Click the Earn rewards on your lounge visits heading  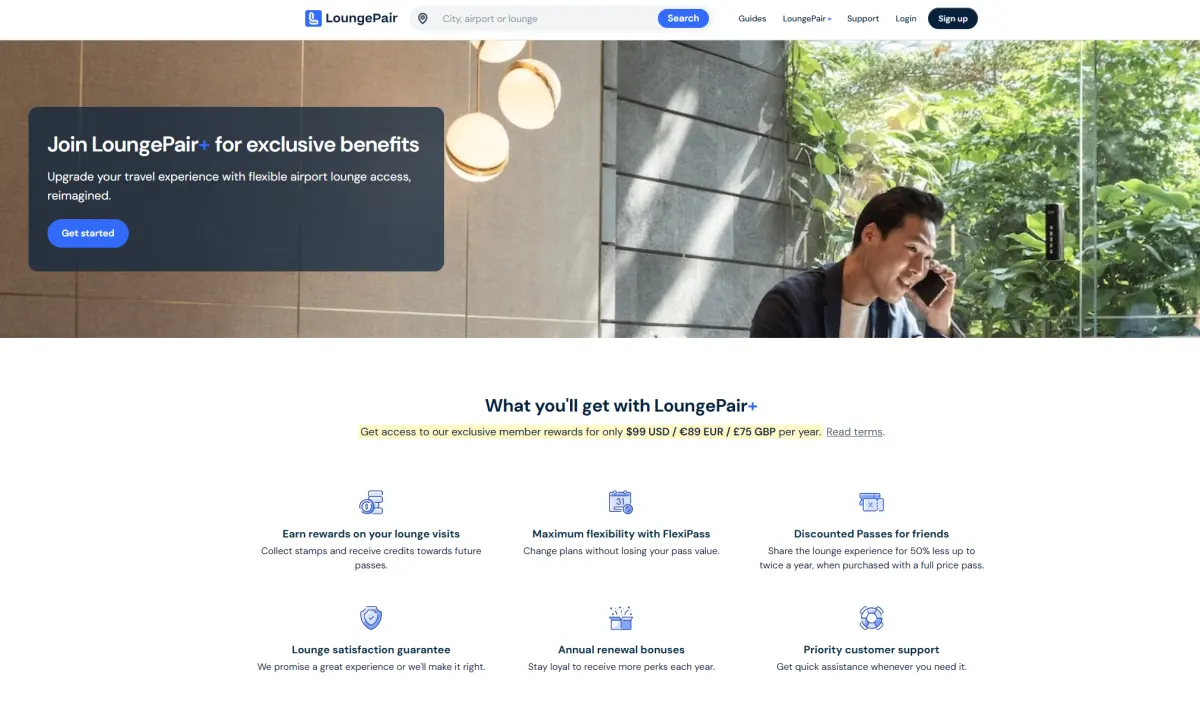371,534
